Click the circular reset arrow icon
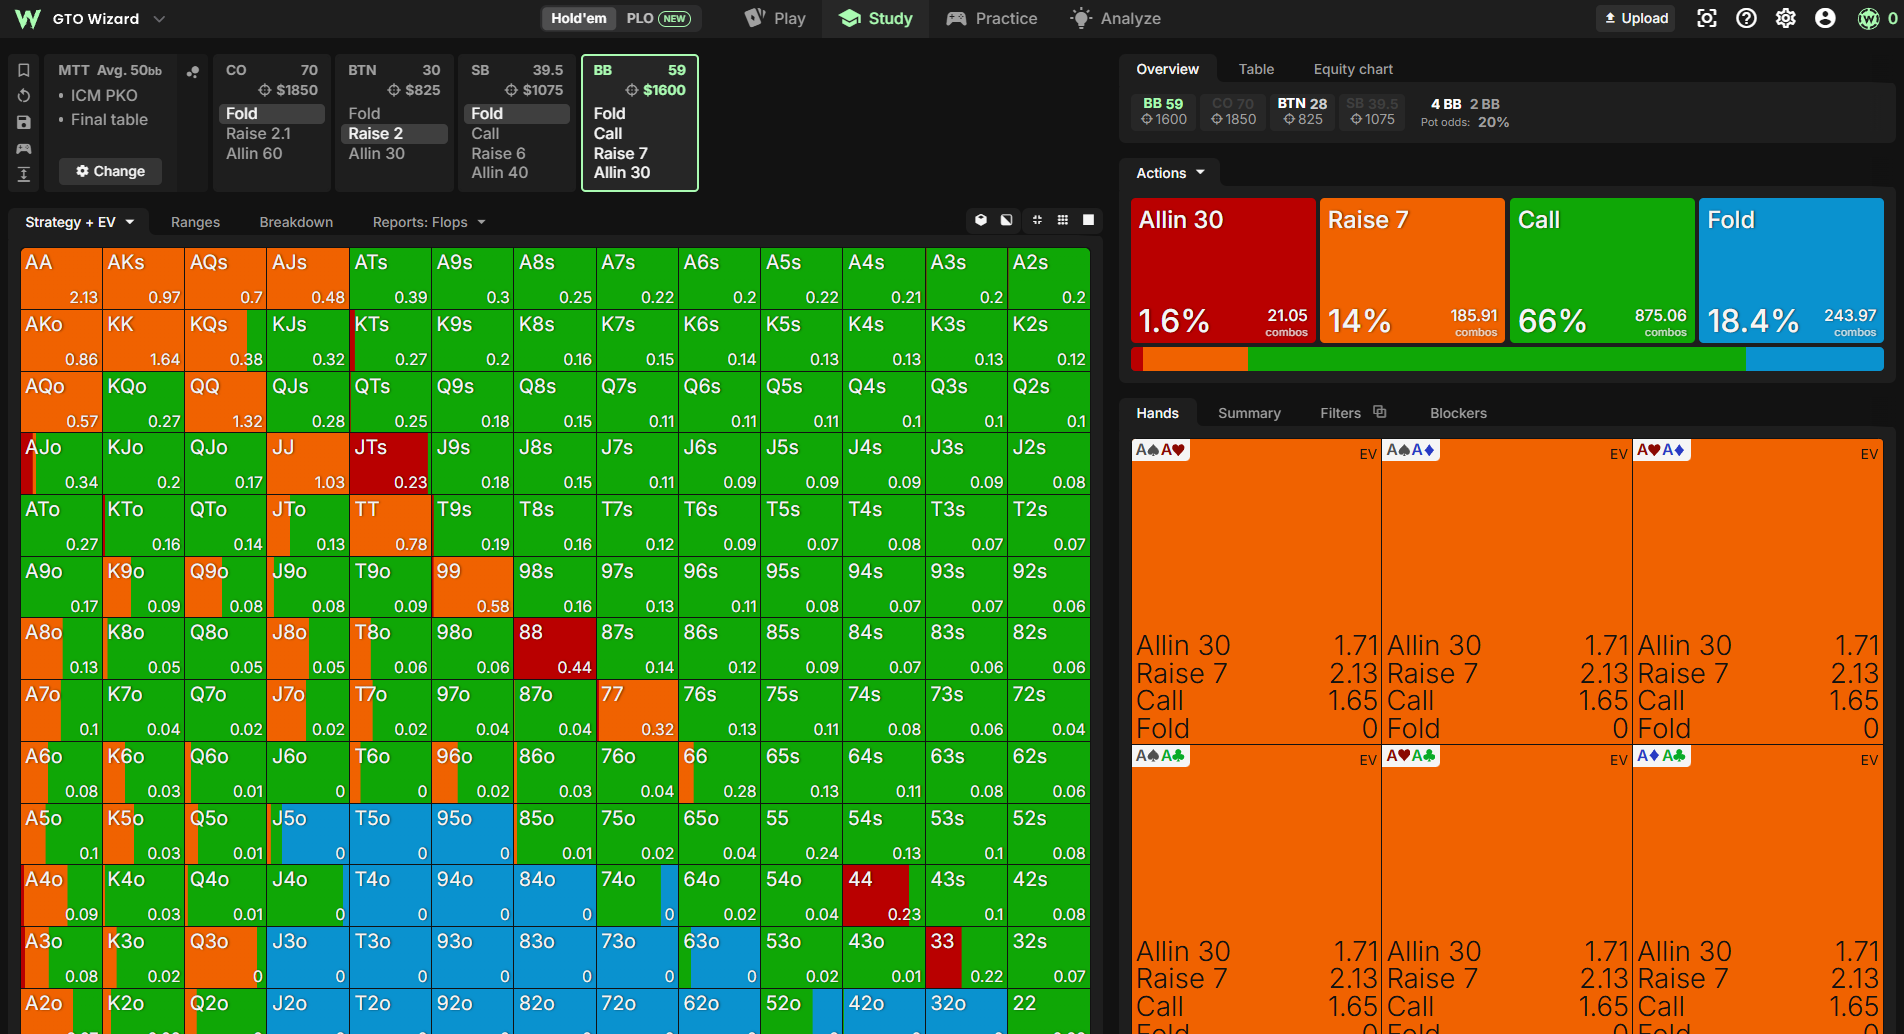This screenshot has height=1034, width=1904. pos(24,96)
